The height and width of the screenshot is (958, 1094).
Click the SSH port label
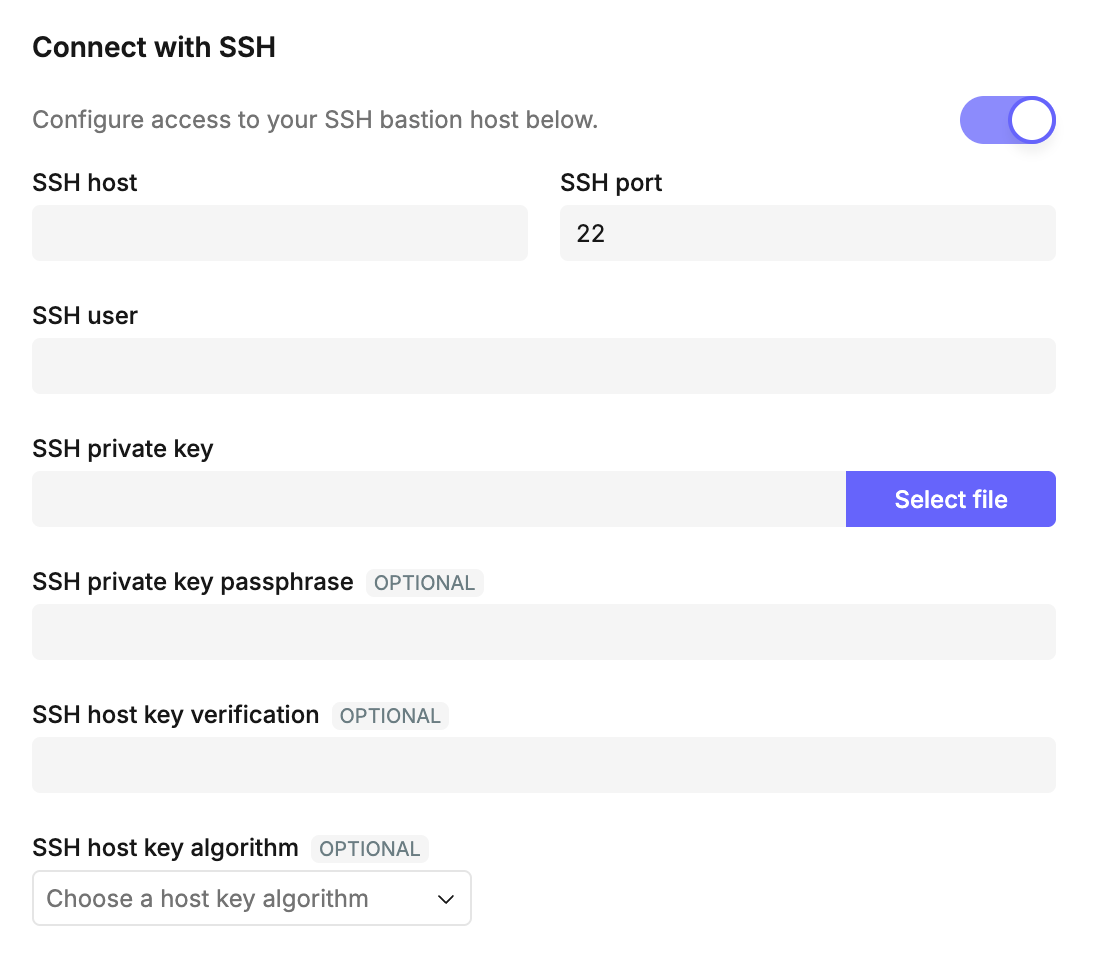pos(610,183)
